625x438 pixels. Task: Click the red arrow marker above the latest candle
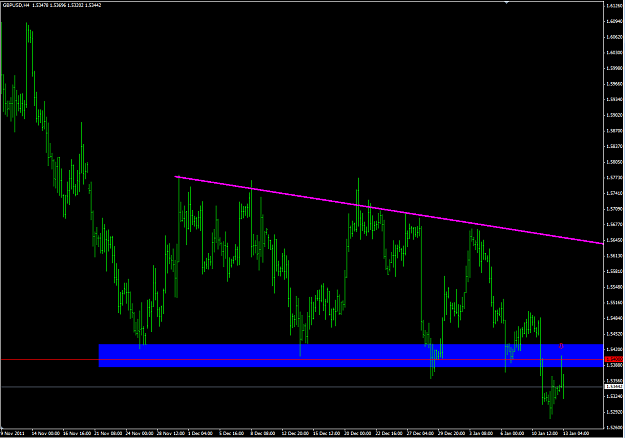[561, 346]
